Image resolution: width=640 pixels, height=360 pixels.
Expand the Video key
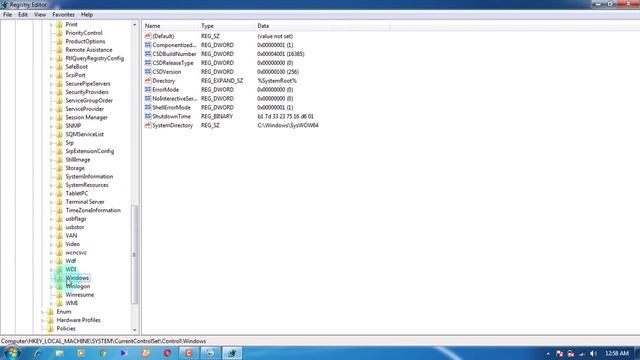coord(51,244)
